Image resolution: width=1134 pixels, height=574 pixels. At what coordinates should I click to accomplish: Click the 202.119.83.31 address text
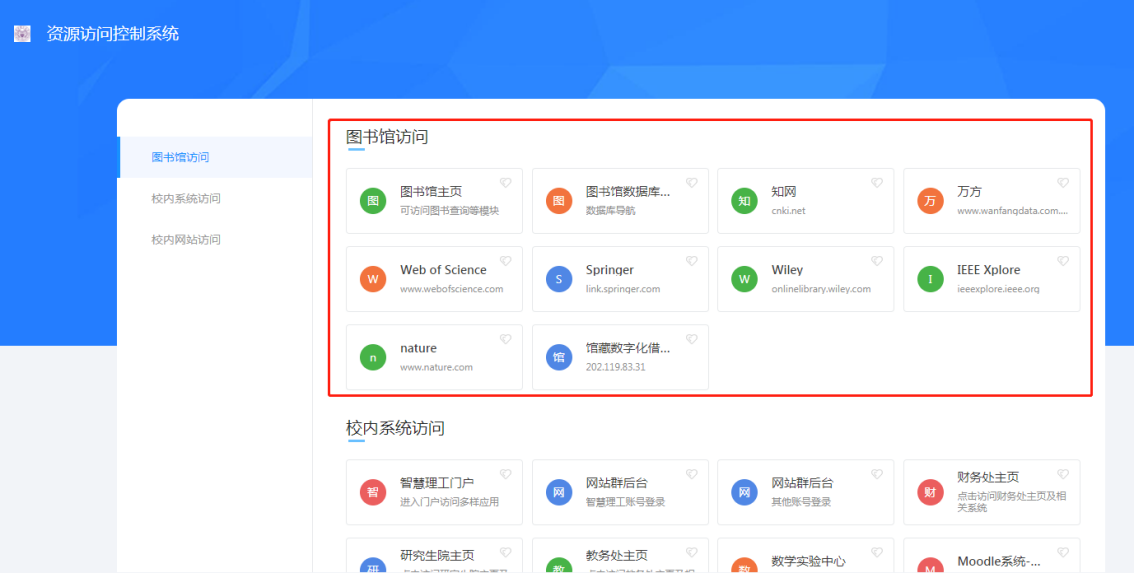coord(615,367)
